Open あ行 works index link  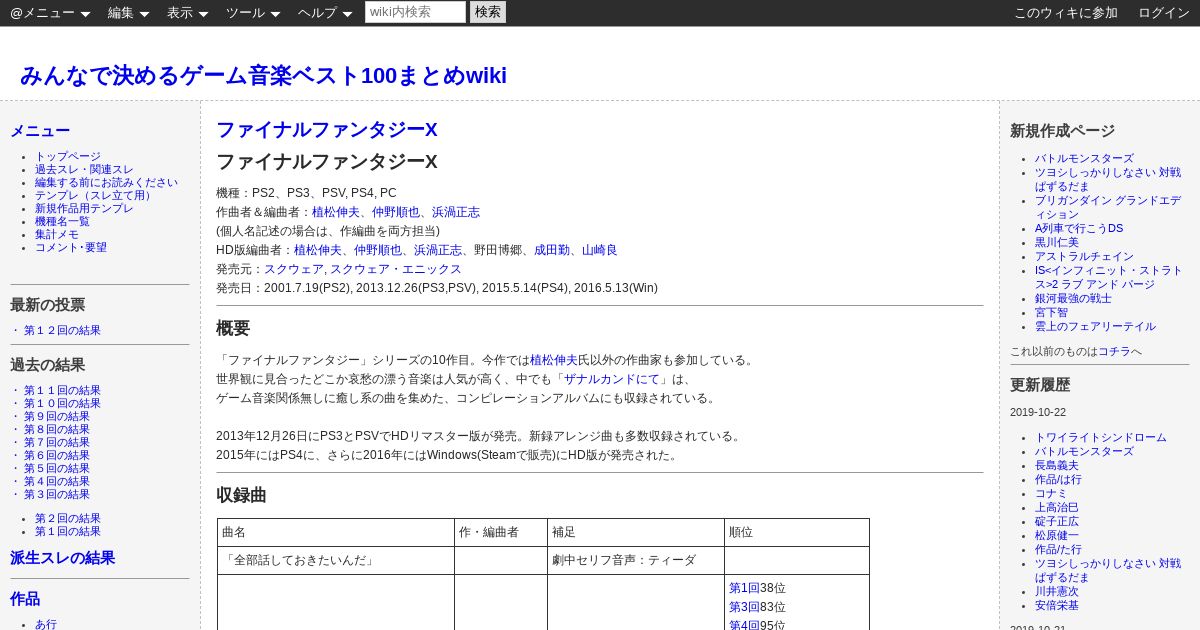coord(46,624)
